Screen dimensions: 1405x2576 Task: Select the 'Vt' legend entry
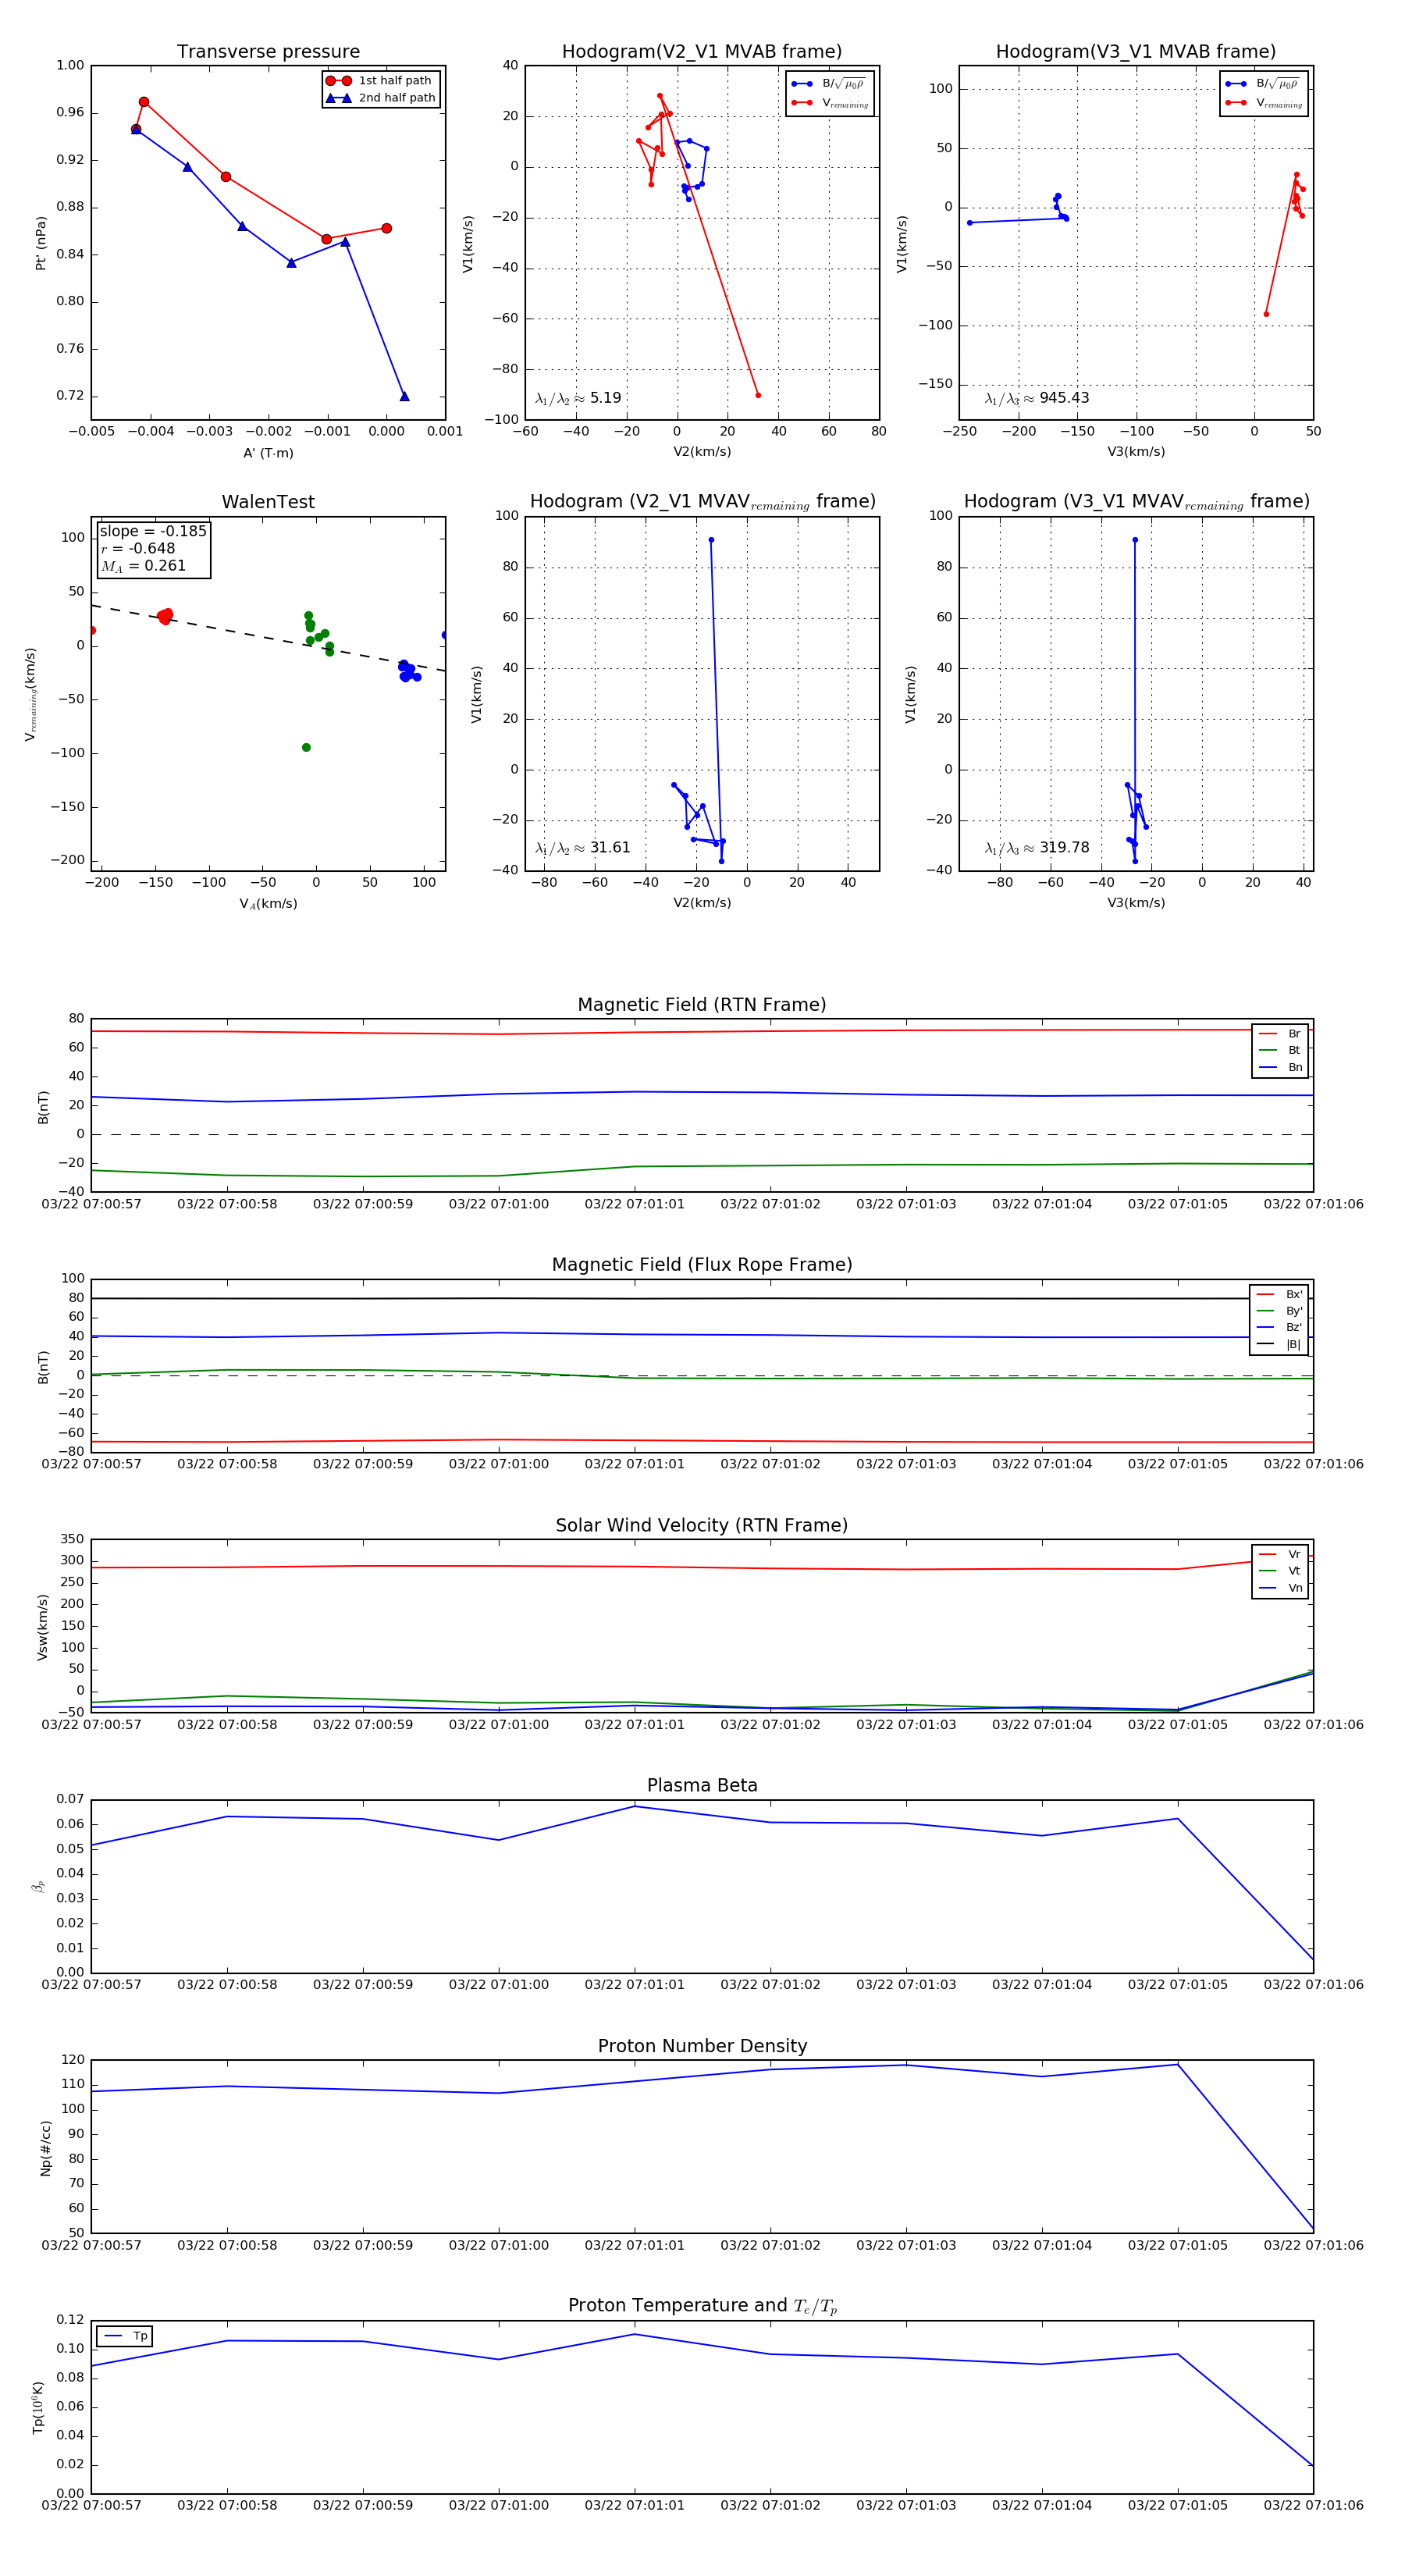(x=1281, y=1571)
